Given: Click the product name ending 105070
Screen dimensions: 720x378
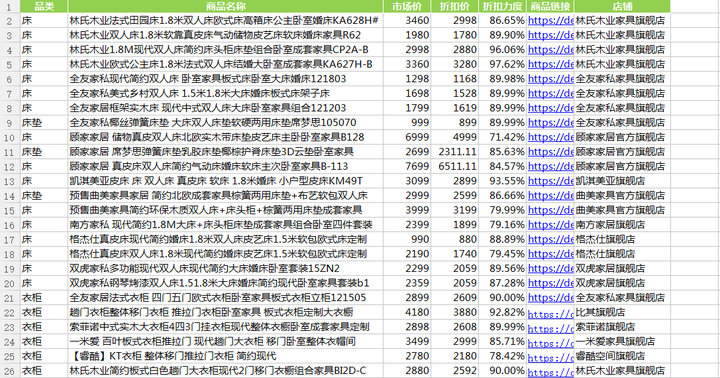Looking at the screenshot, I should (213, 123).
